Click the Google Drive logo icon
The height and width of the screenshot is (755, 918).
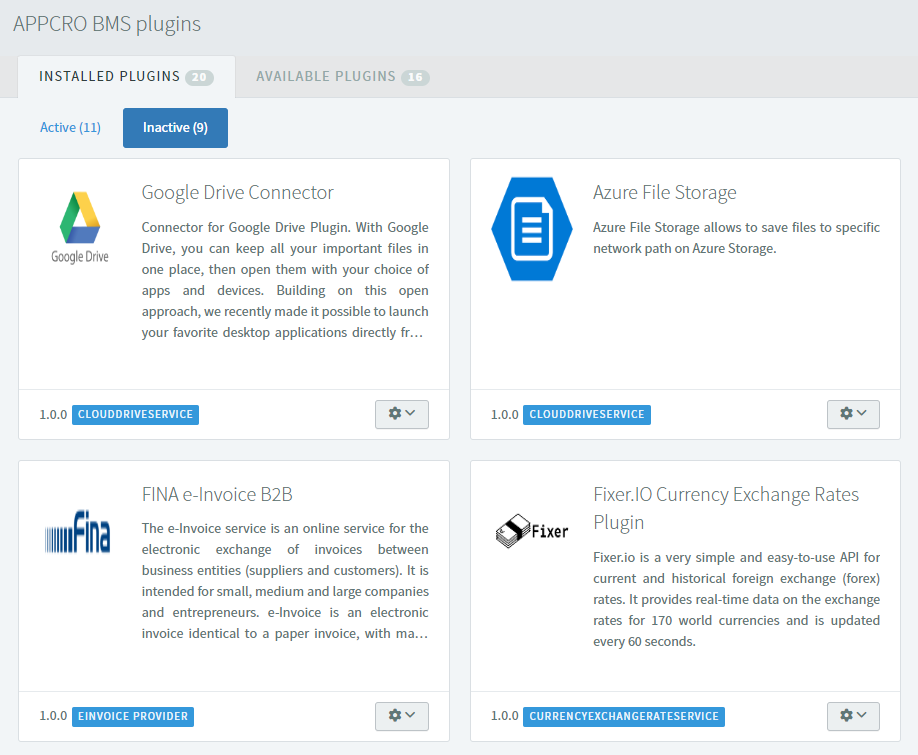80,228
